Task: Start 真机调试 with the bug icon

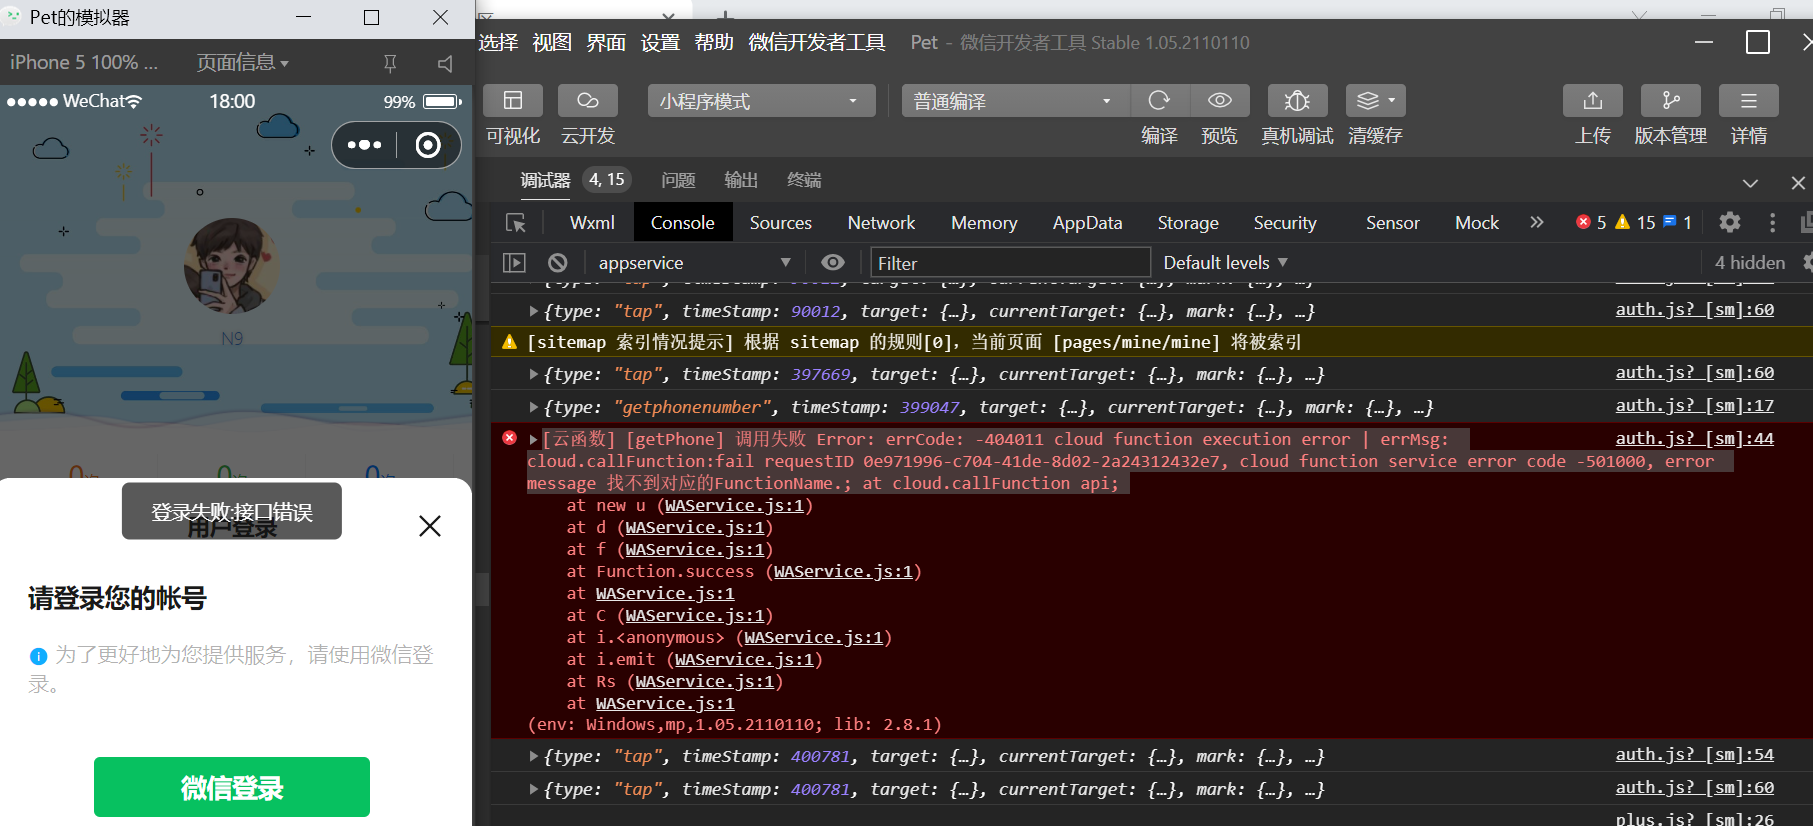Action: point(1297,100)
